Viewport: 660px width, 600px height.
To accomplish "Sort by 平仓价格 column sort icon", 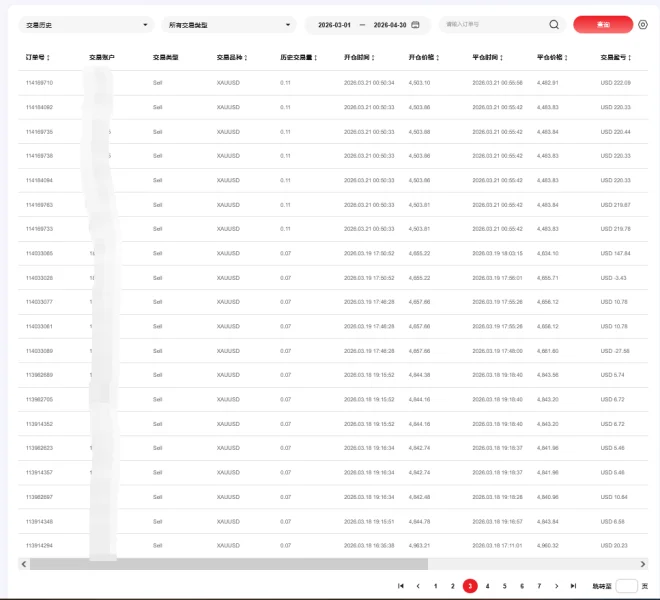I will point(566,58).
